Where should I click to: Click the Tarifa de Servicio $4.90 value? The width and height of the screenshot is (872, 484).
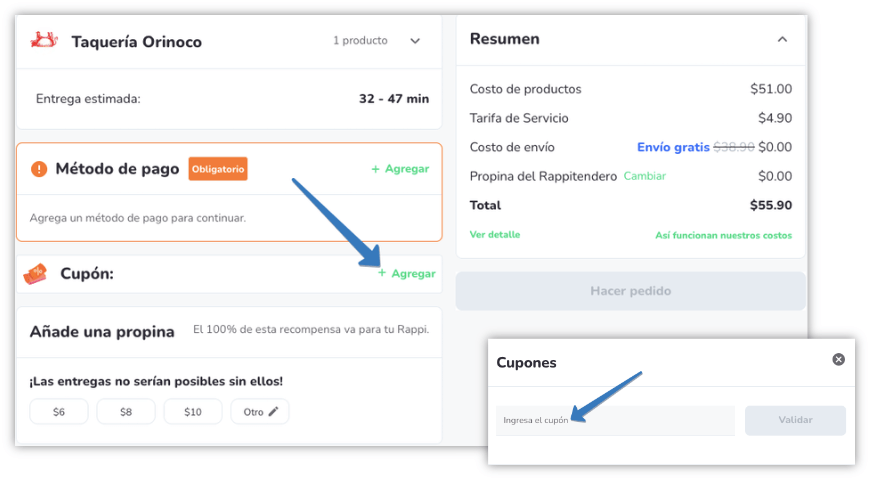[775, 118]
